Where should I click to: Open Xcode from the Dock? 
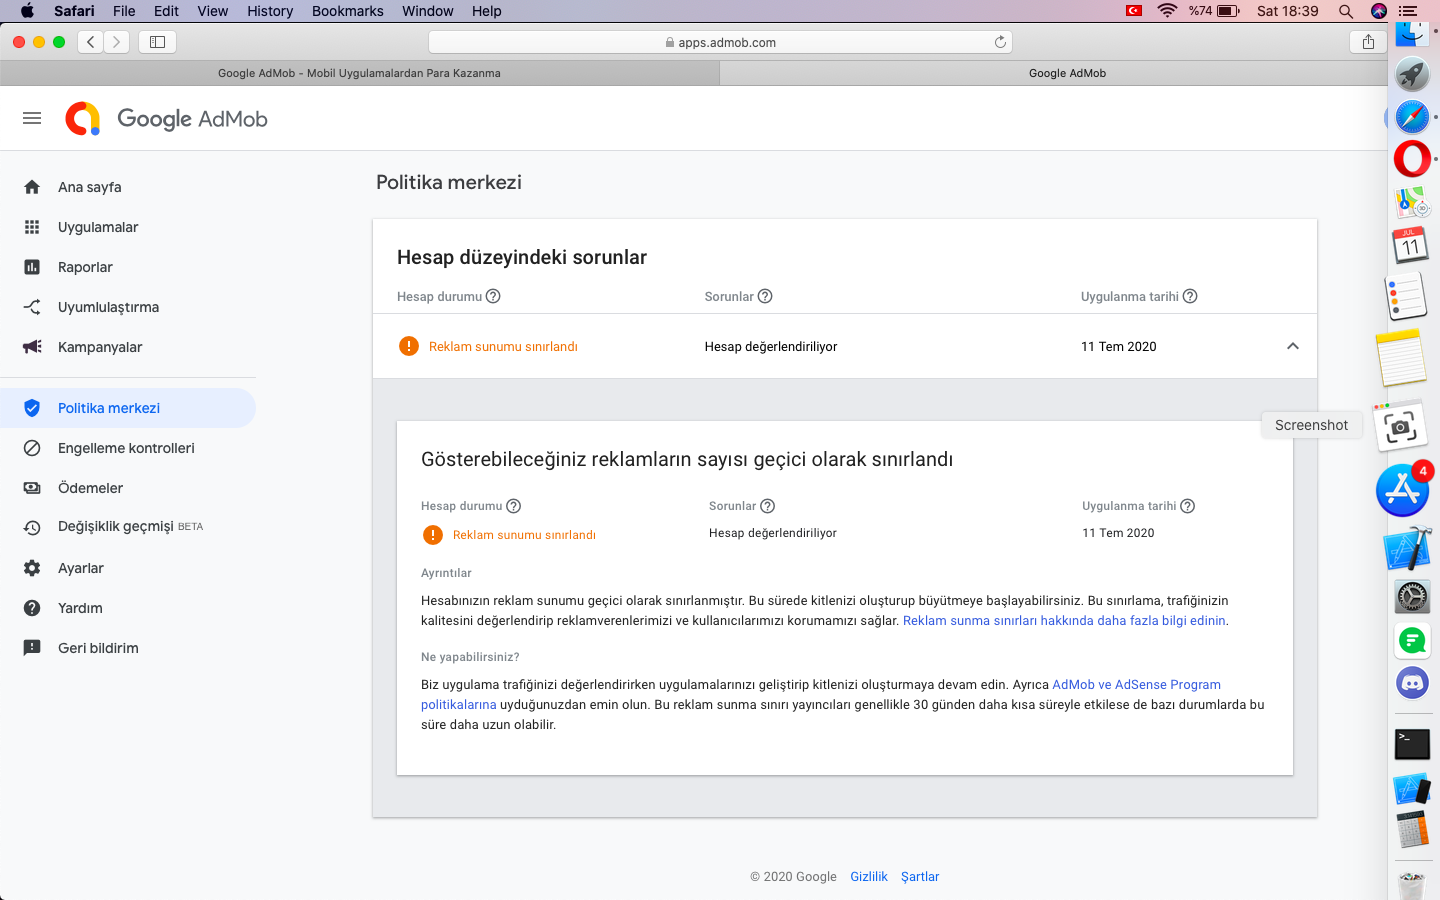click(1408, 548)
